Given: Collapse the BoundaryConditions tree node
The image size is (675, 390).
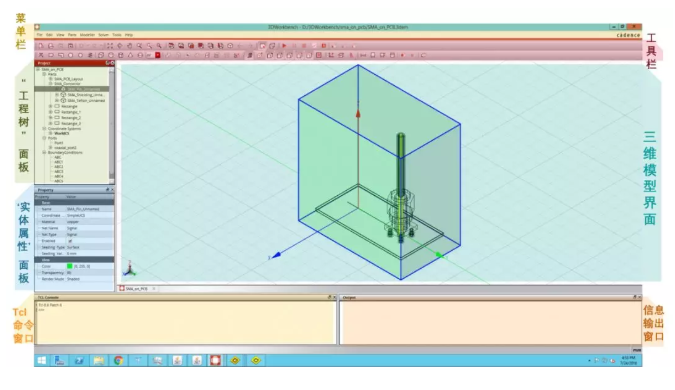Looking at the screenshot, I should 44,152.
